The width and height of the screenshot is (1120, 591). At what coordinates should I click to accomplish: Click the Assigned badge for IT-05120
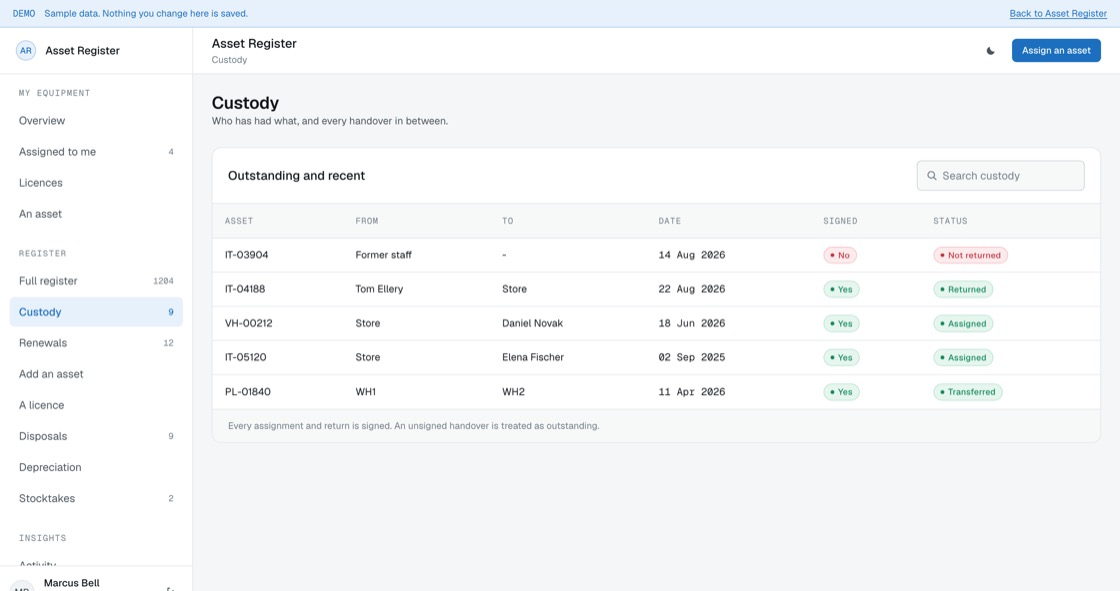pos(963,357)
